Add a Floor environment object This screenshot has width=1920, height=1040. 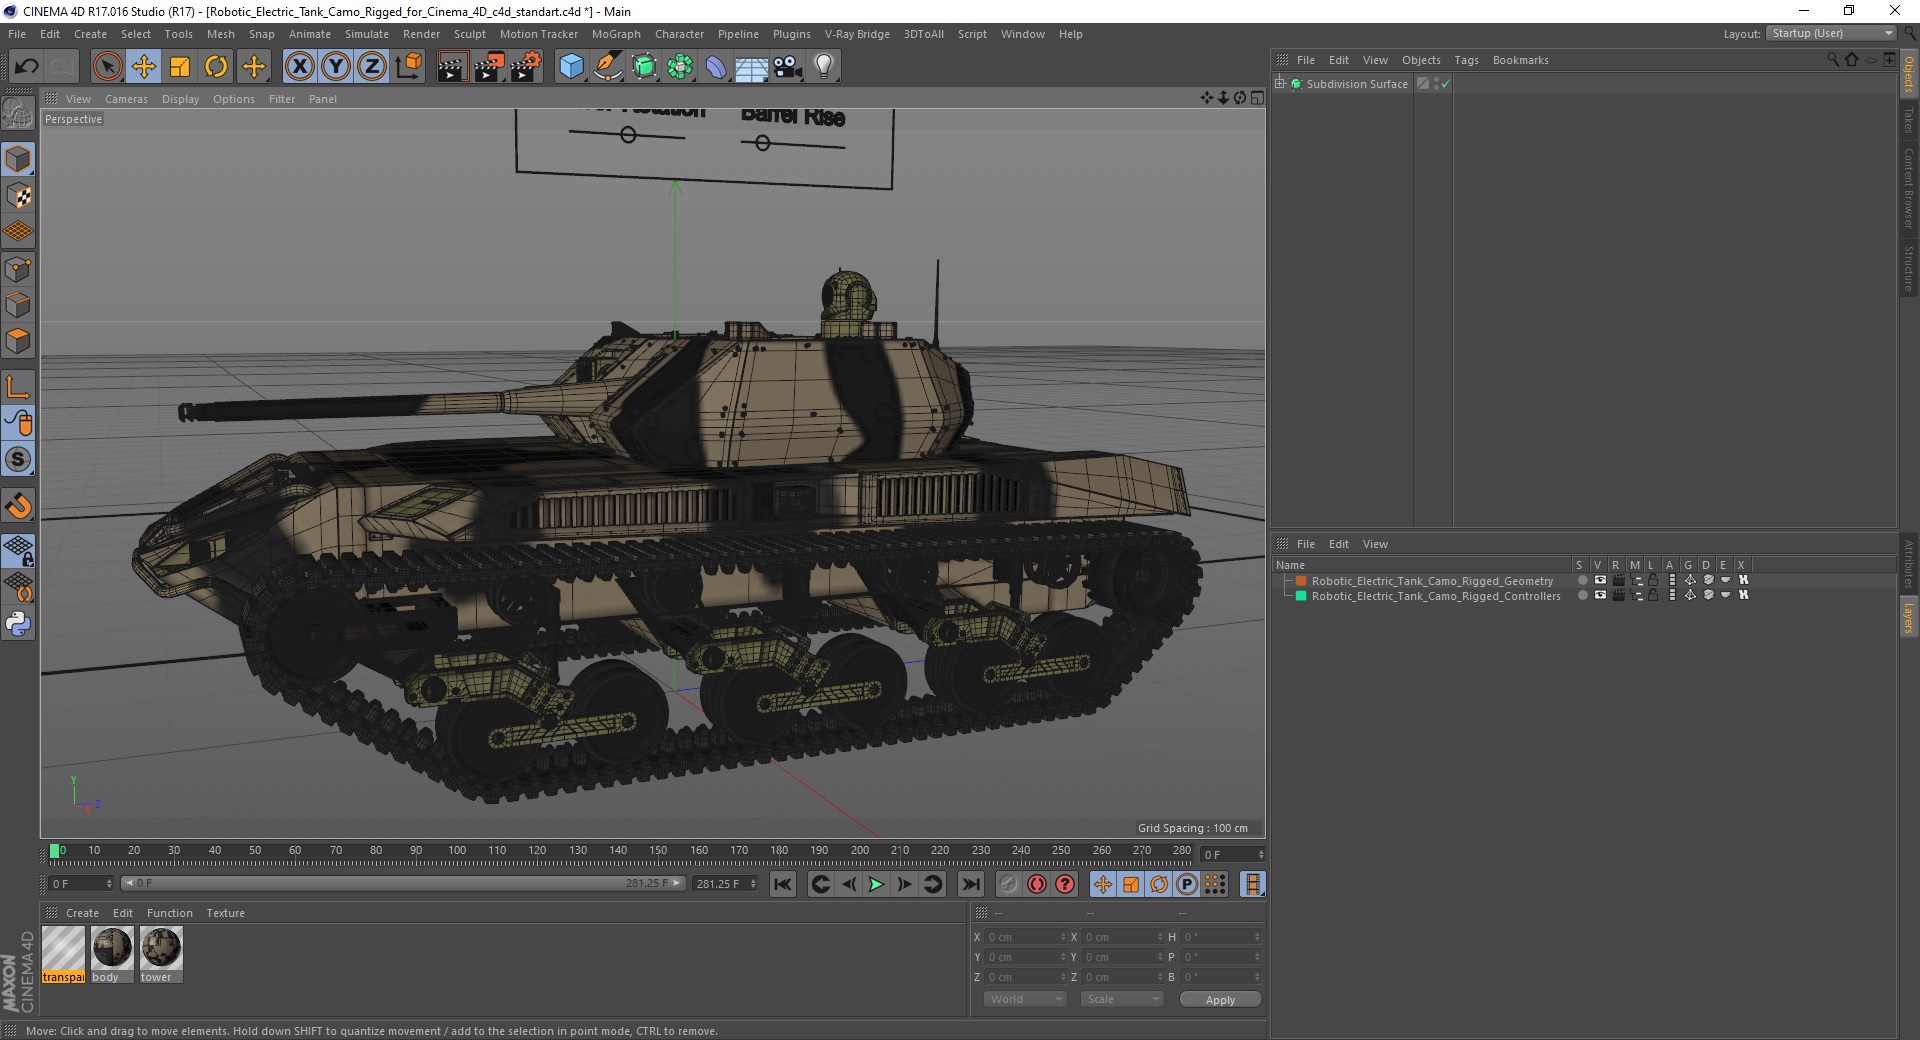point(751,67)
